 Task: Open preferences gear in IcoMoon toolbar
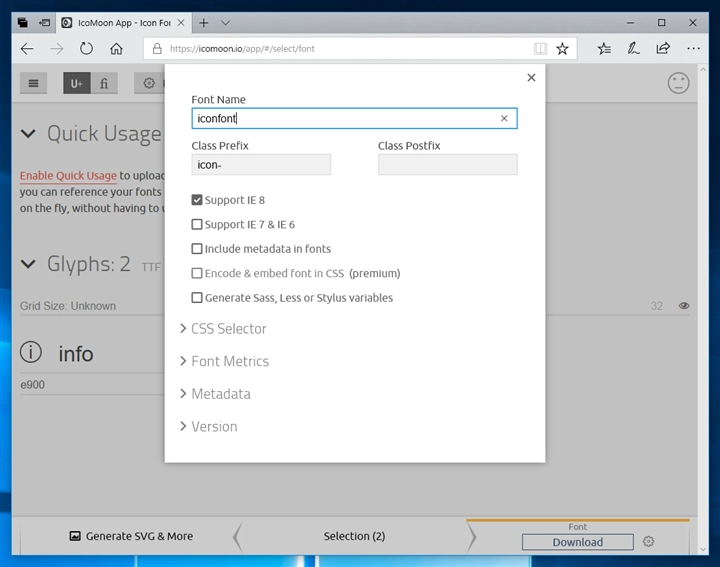[x=149, y=83]
